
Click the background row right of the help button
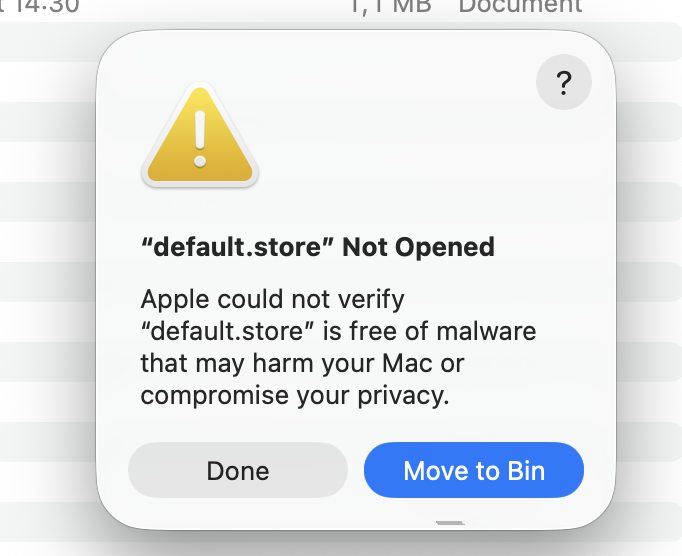(x=650, y=83)
